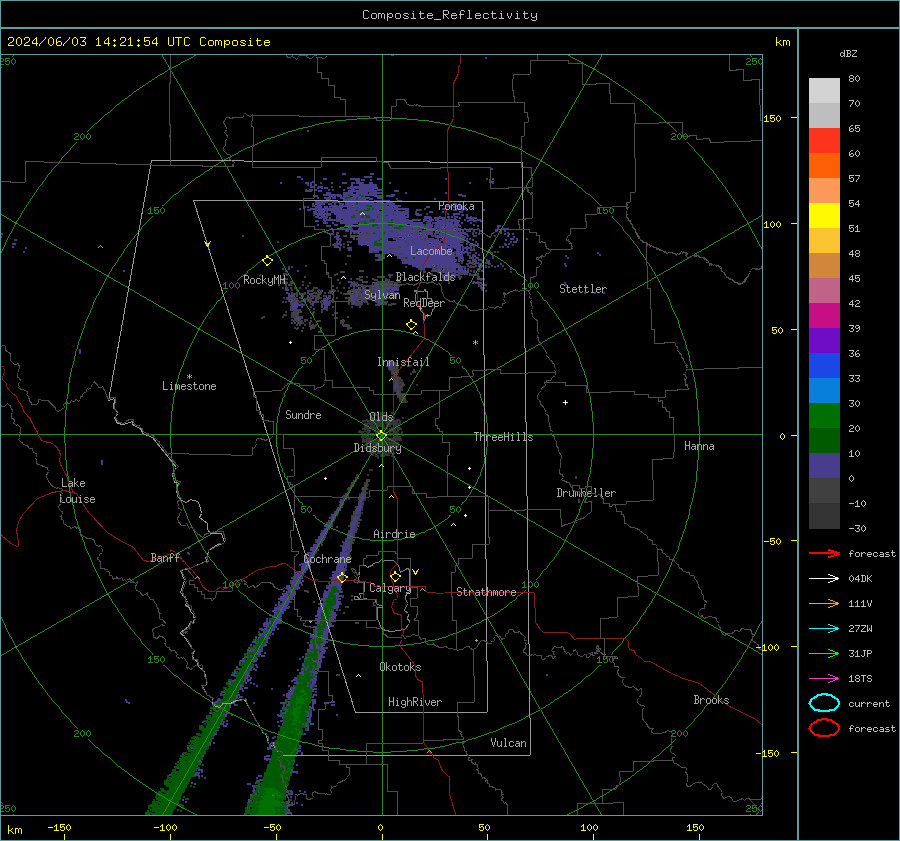Click the Stettler label
The width and height of the screenshot is (900, 841).
583,289
